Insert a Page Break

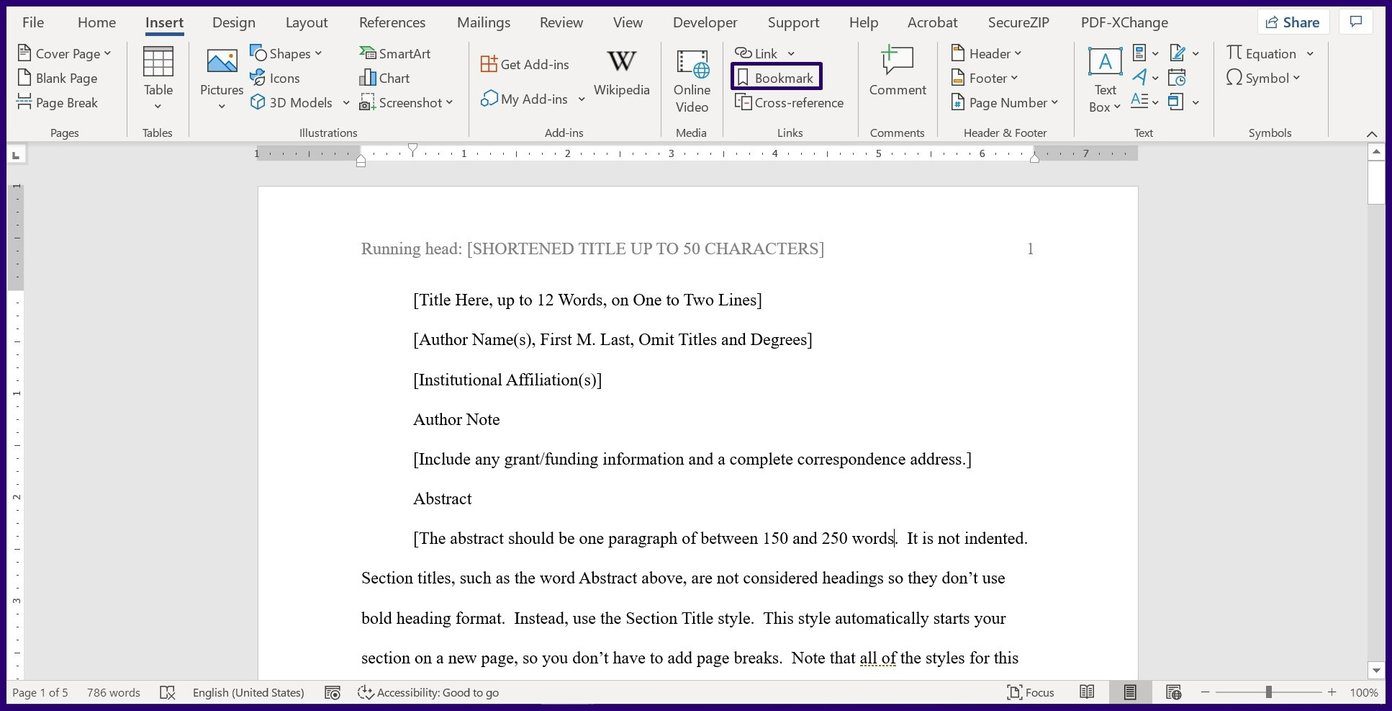coord(57,102)
